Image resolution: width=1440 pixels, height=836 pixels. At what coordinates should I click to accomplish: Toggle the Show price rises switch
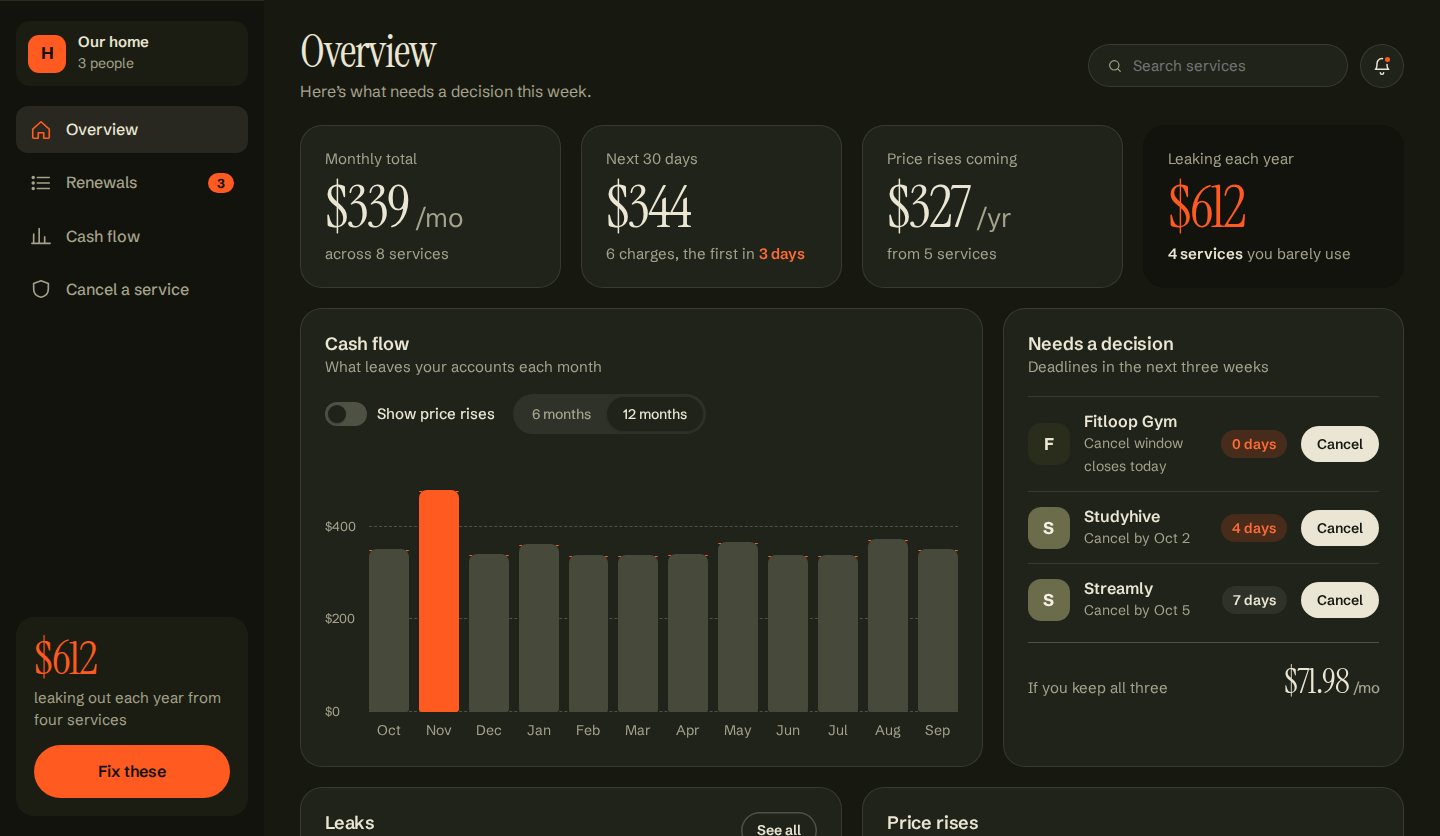pyautogui.click(x=346, y=414)
